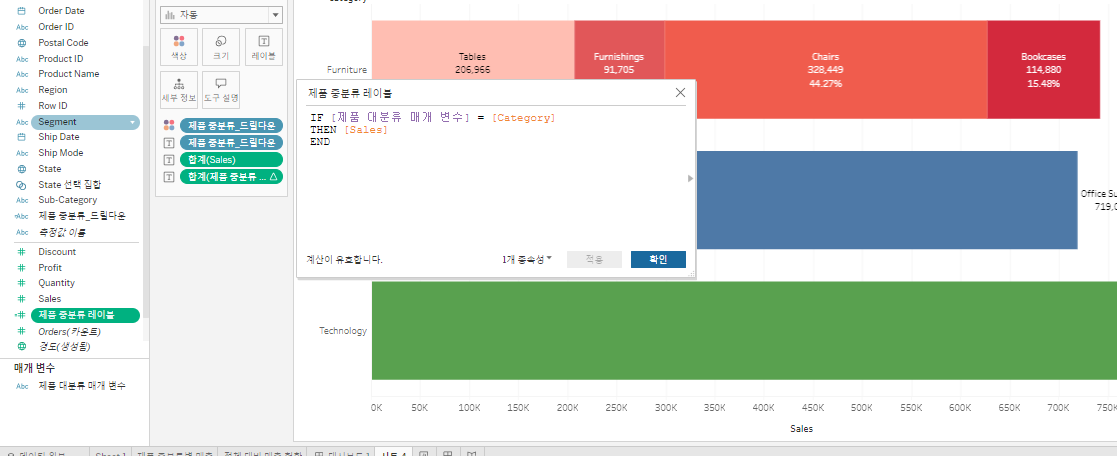Image resolution: width=1117 pixels, height=456 pixels.
Task: Select the Segment field pill
Action: point(85,123)
